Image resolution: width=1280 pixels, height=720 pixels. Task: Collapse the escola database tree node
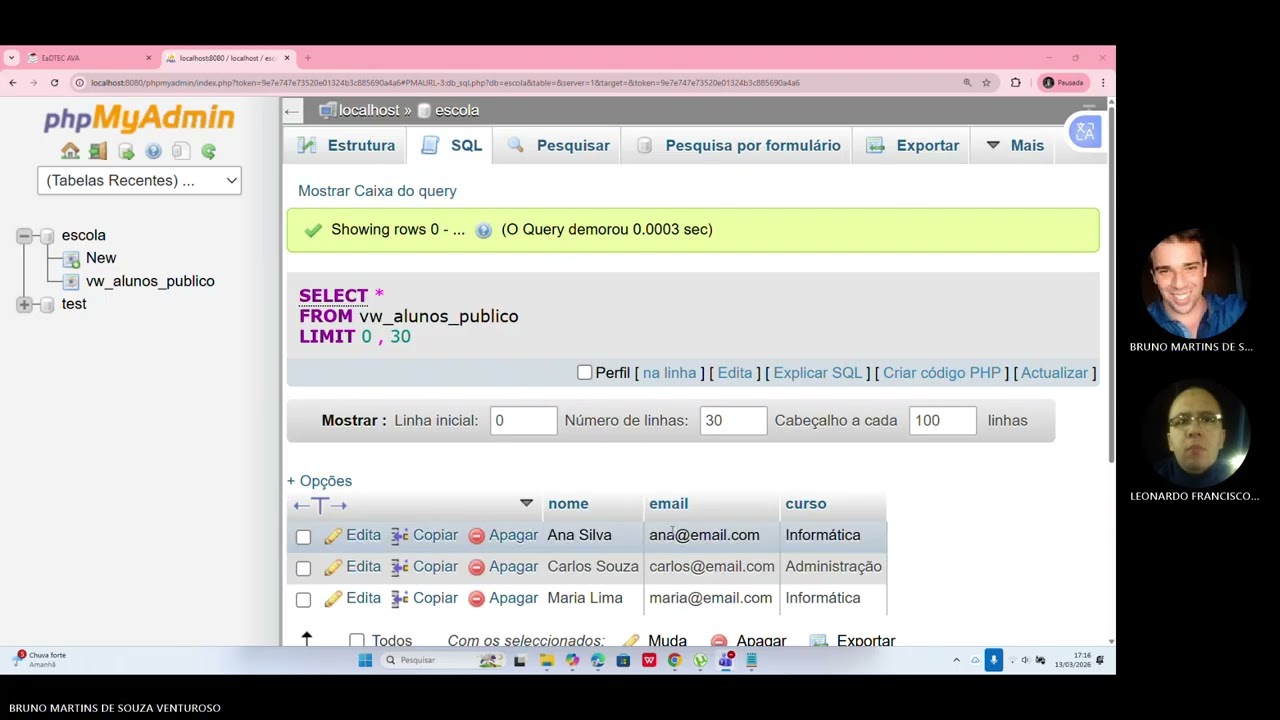tap(24, 236)
